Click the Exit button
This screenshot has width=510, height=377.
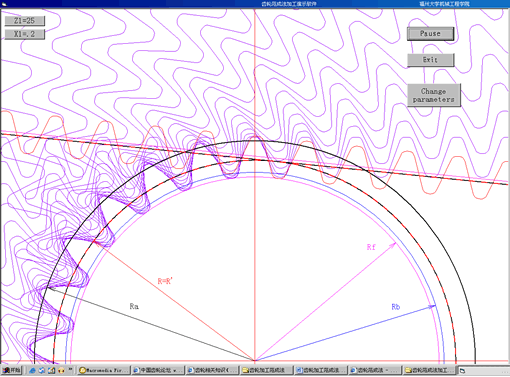click(430, 60)
